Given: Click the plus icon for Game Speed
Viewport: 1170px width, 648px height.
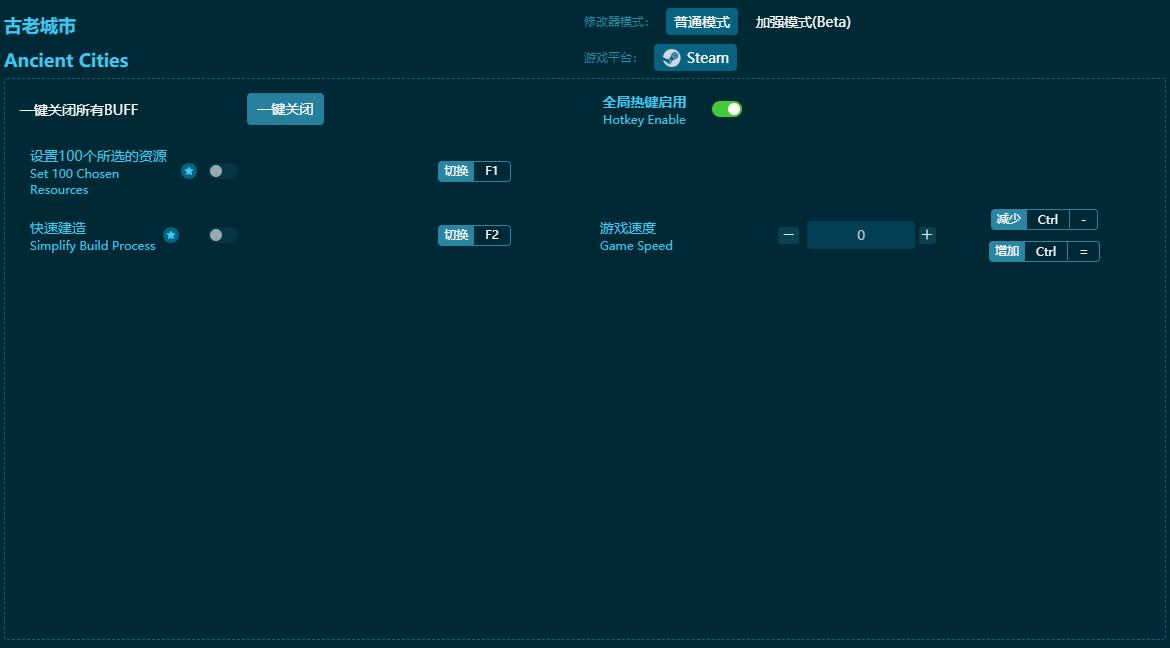Looking at the screenshot, I should tap(927, 235).
